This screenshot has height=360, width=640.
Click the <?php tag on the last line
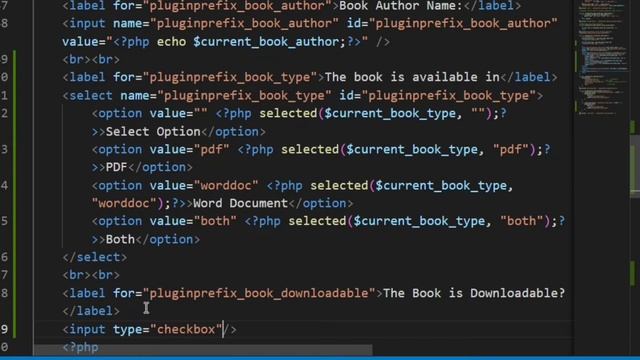coord(80,347)
